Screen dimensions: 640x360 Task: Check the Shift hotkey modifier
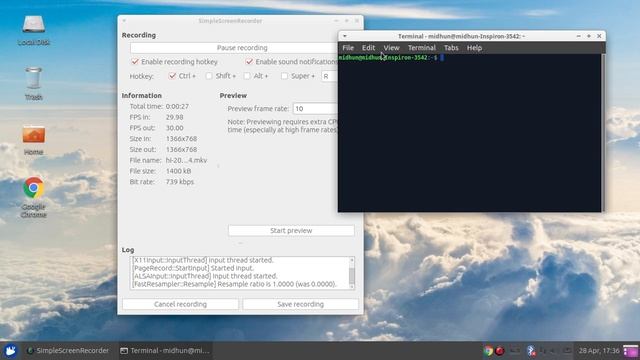click(x=209, y=76)
